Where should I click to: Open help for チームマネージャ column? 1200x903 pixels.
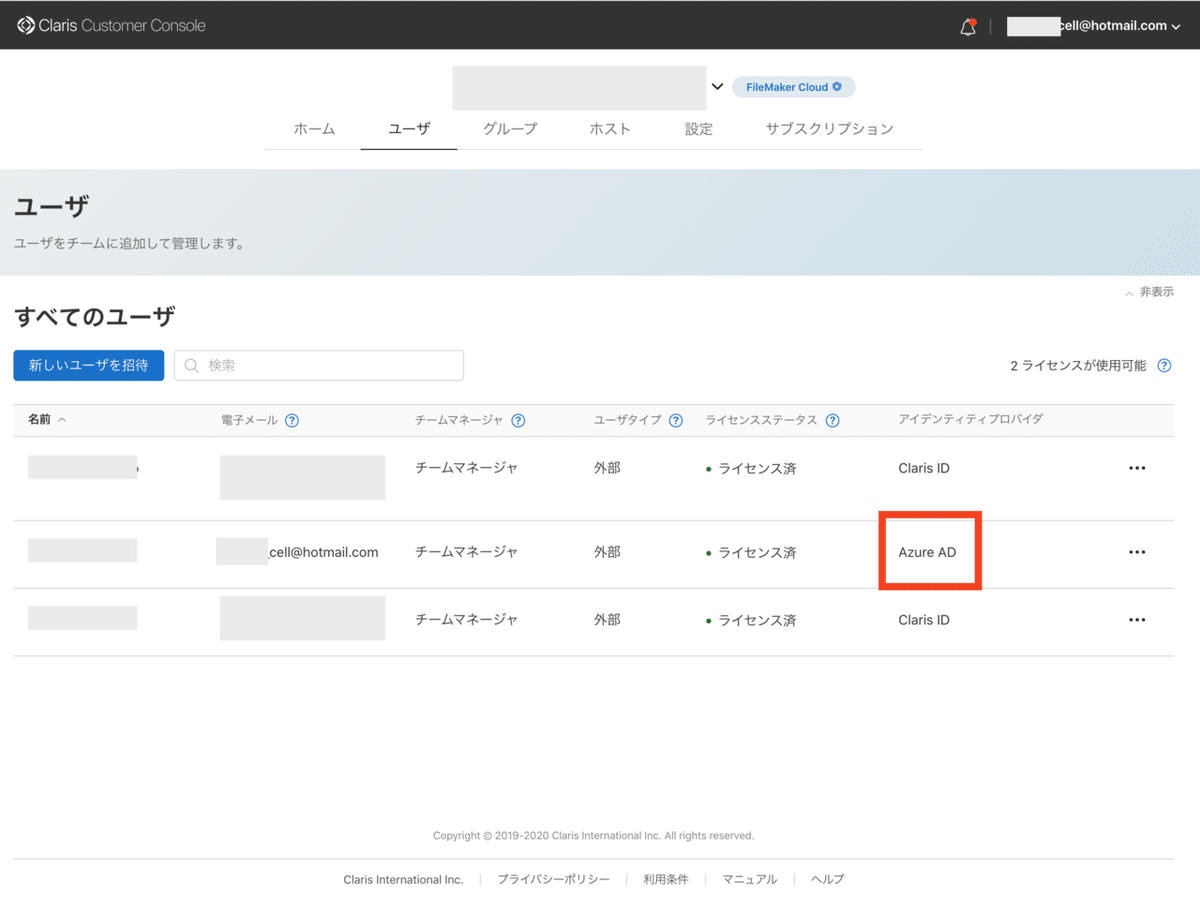[518, 420]
